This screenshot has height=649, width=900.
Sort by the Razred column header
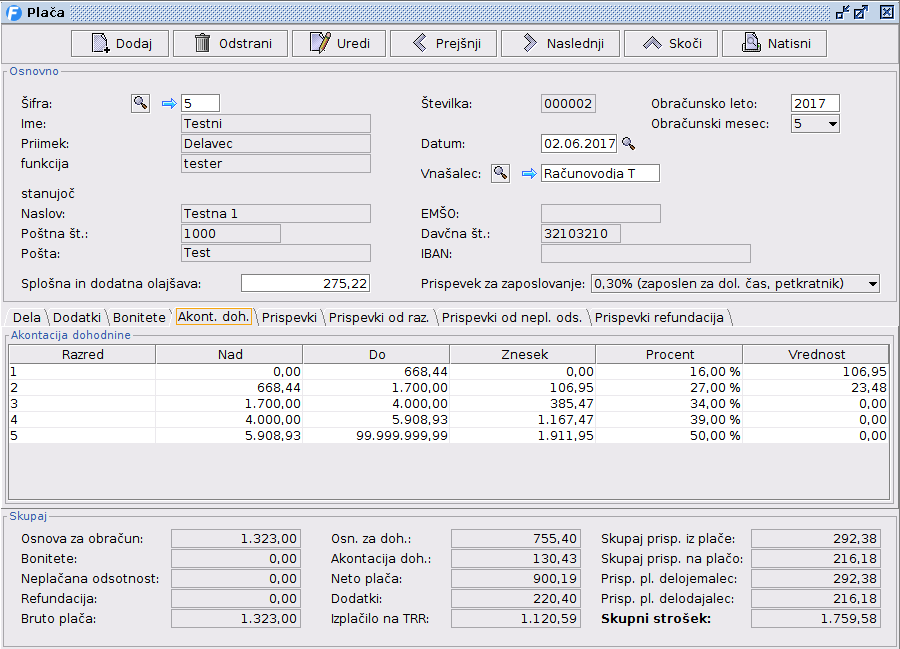pyautogui.click(x=83, y=355)
